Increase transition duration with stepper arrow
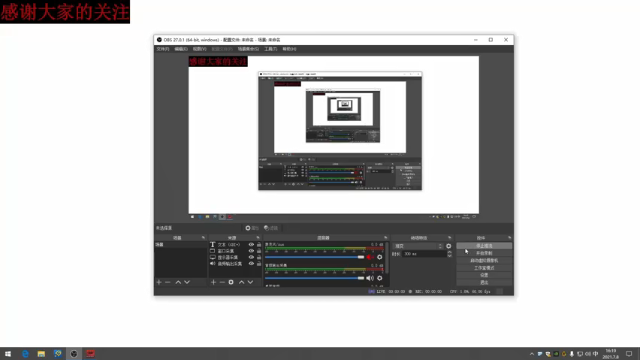 point(449,252)
